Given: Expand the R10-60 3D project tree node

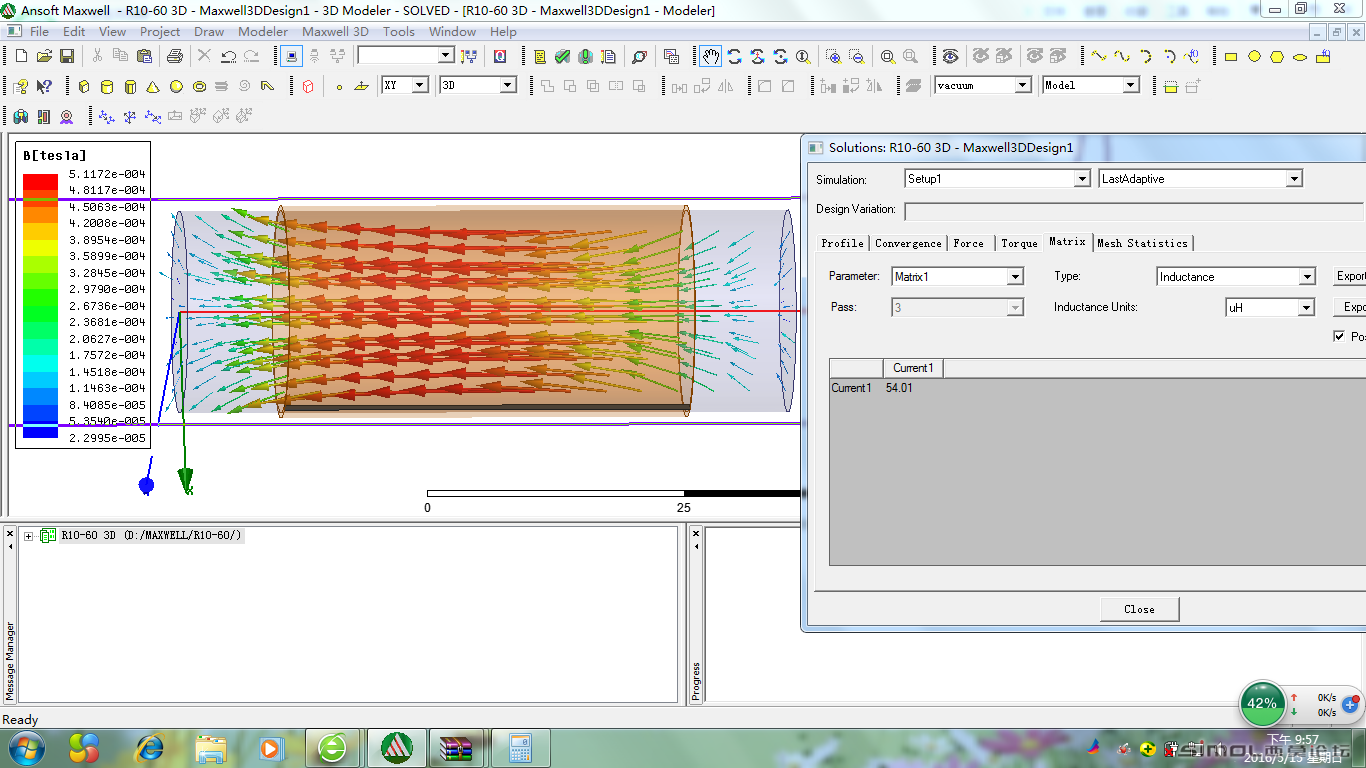Looking at the screenshot, I should tap(29, 536).
